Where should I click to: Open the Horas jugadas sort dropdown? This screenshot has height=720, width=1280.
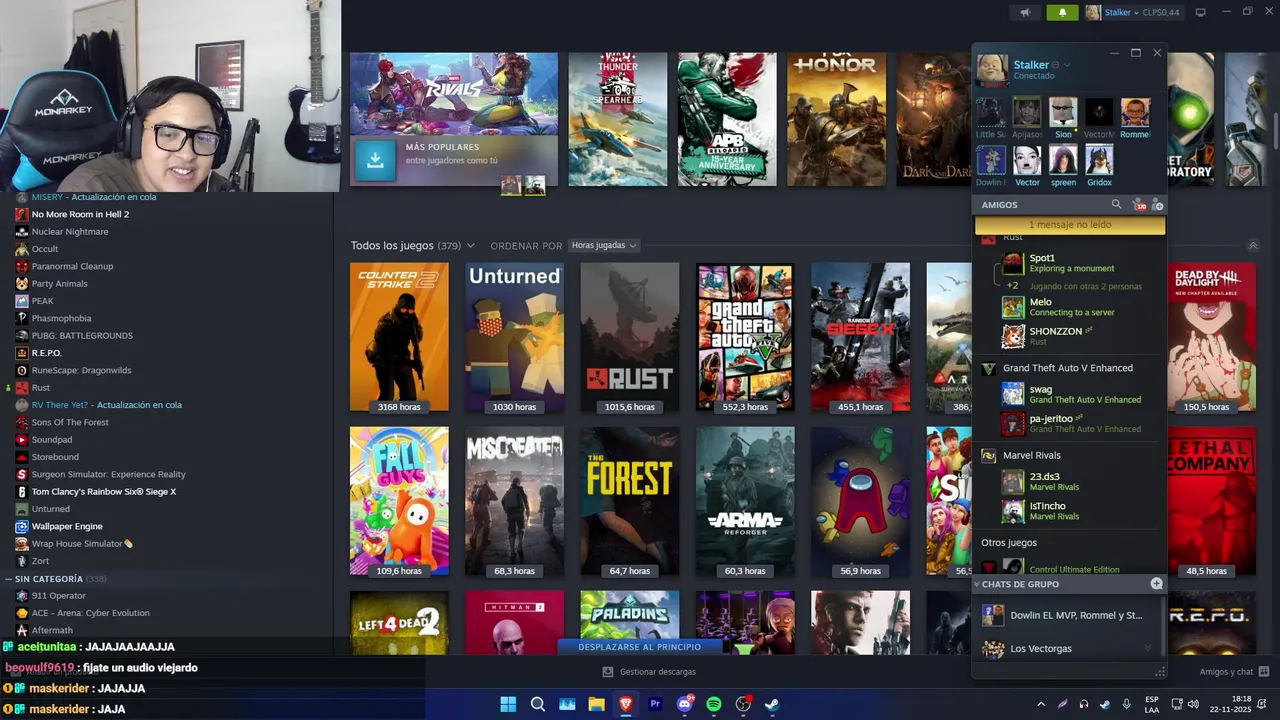tap(603, 245)
